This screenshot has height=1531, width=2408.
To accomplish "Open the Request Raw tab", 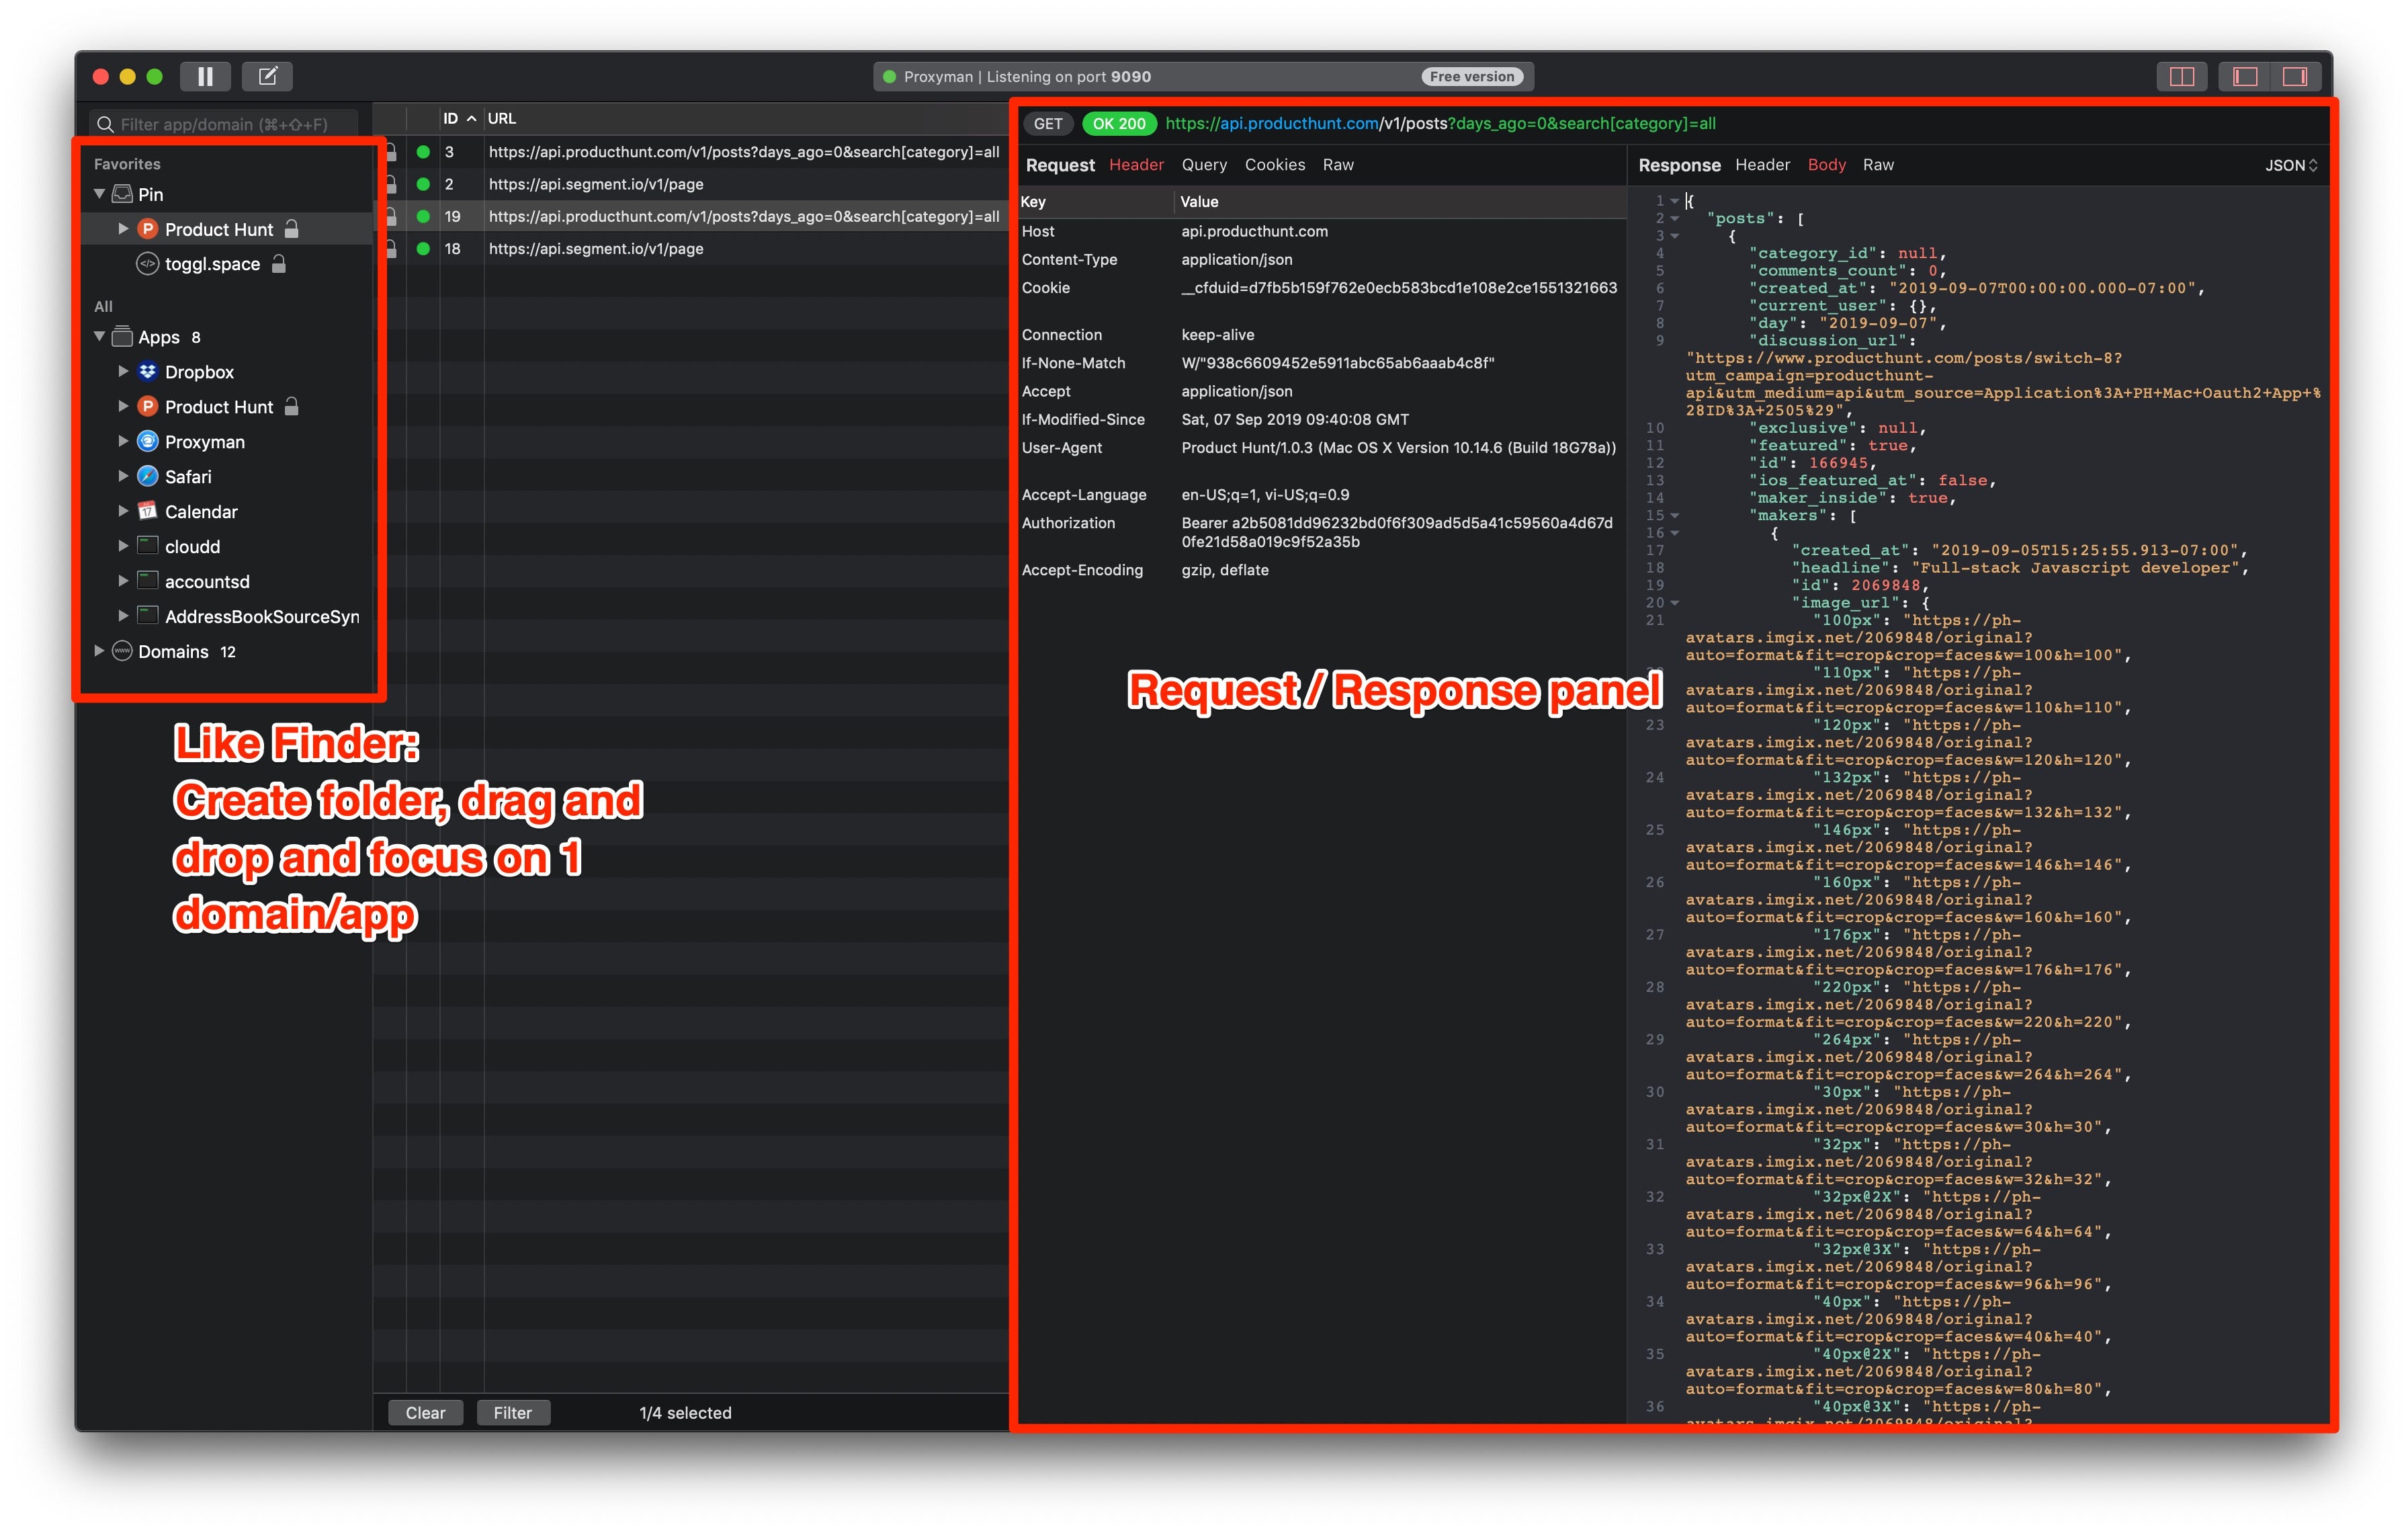I will [x=1338, y=165].
